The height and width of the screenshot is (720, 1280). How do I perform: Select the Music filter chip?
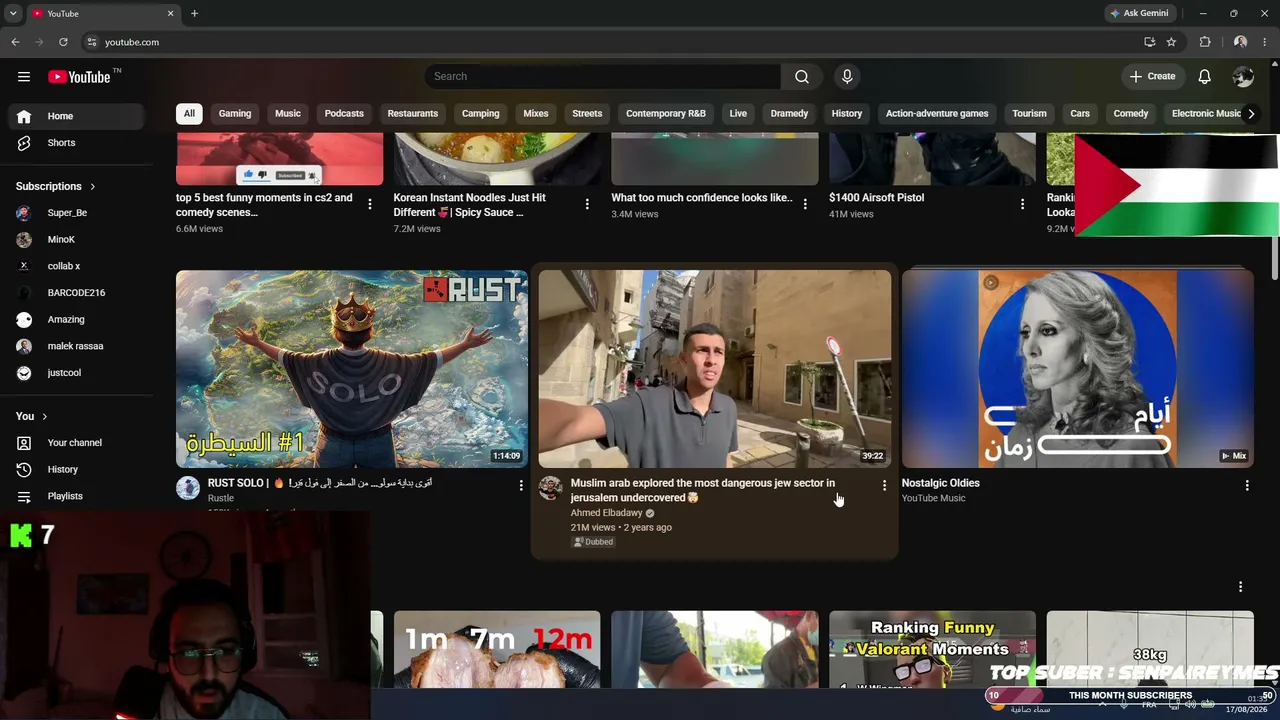point(288,114)
